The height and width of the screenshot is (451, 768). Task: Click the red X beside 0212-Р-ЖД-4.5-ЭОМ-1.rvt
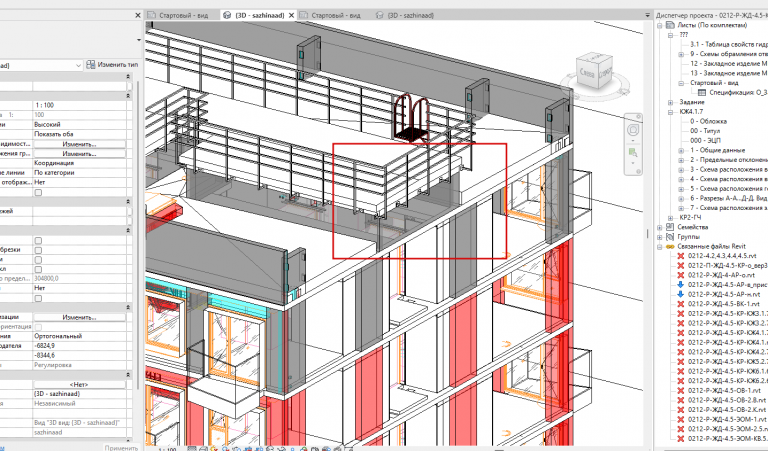click(680, 420)
